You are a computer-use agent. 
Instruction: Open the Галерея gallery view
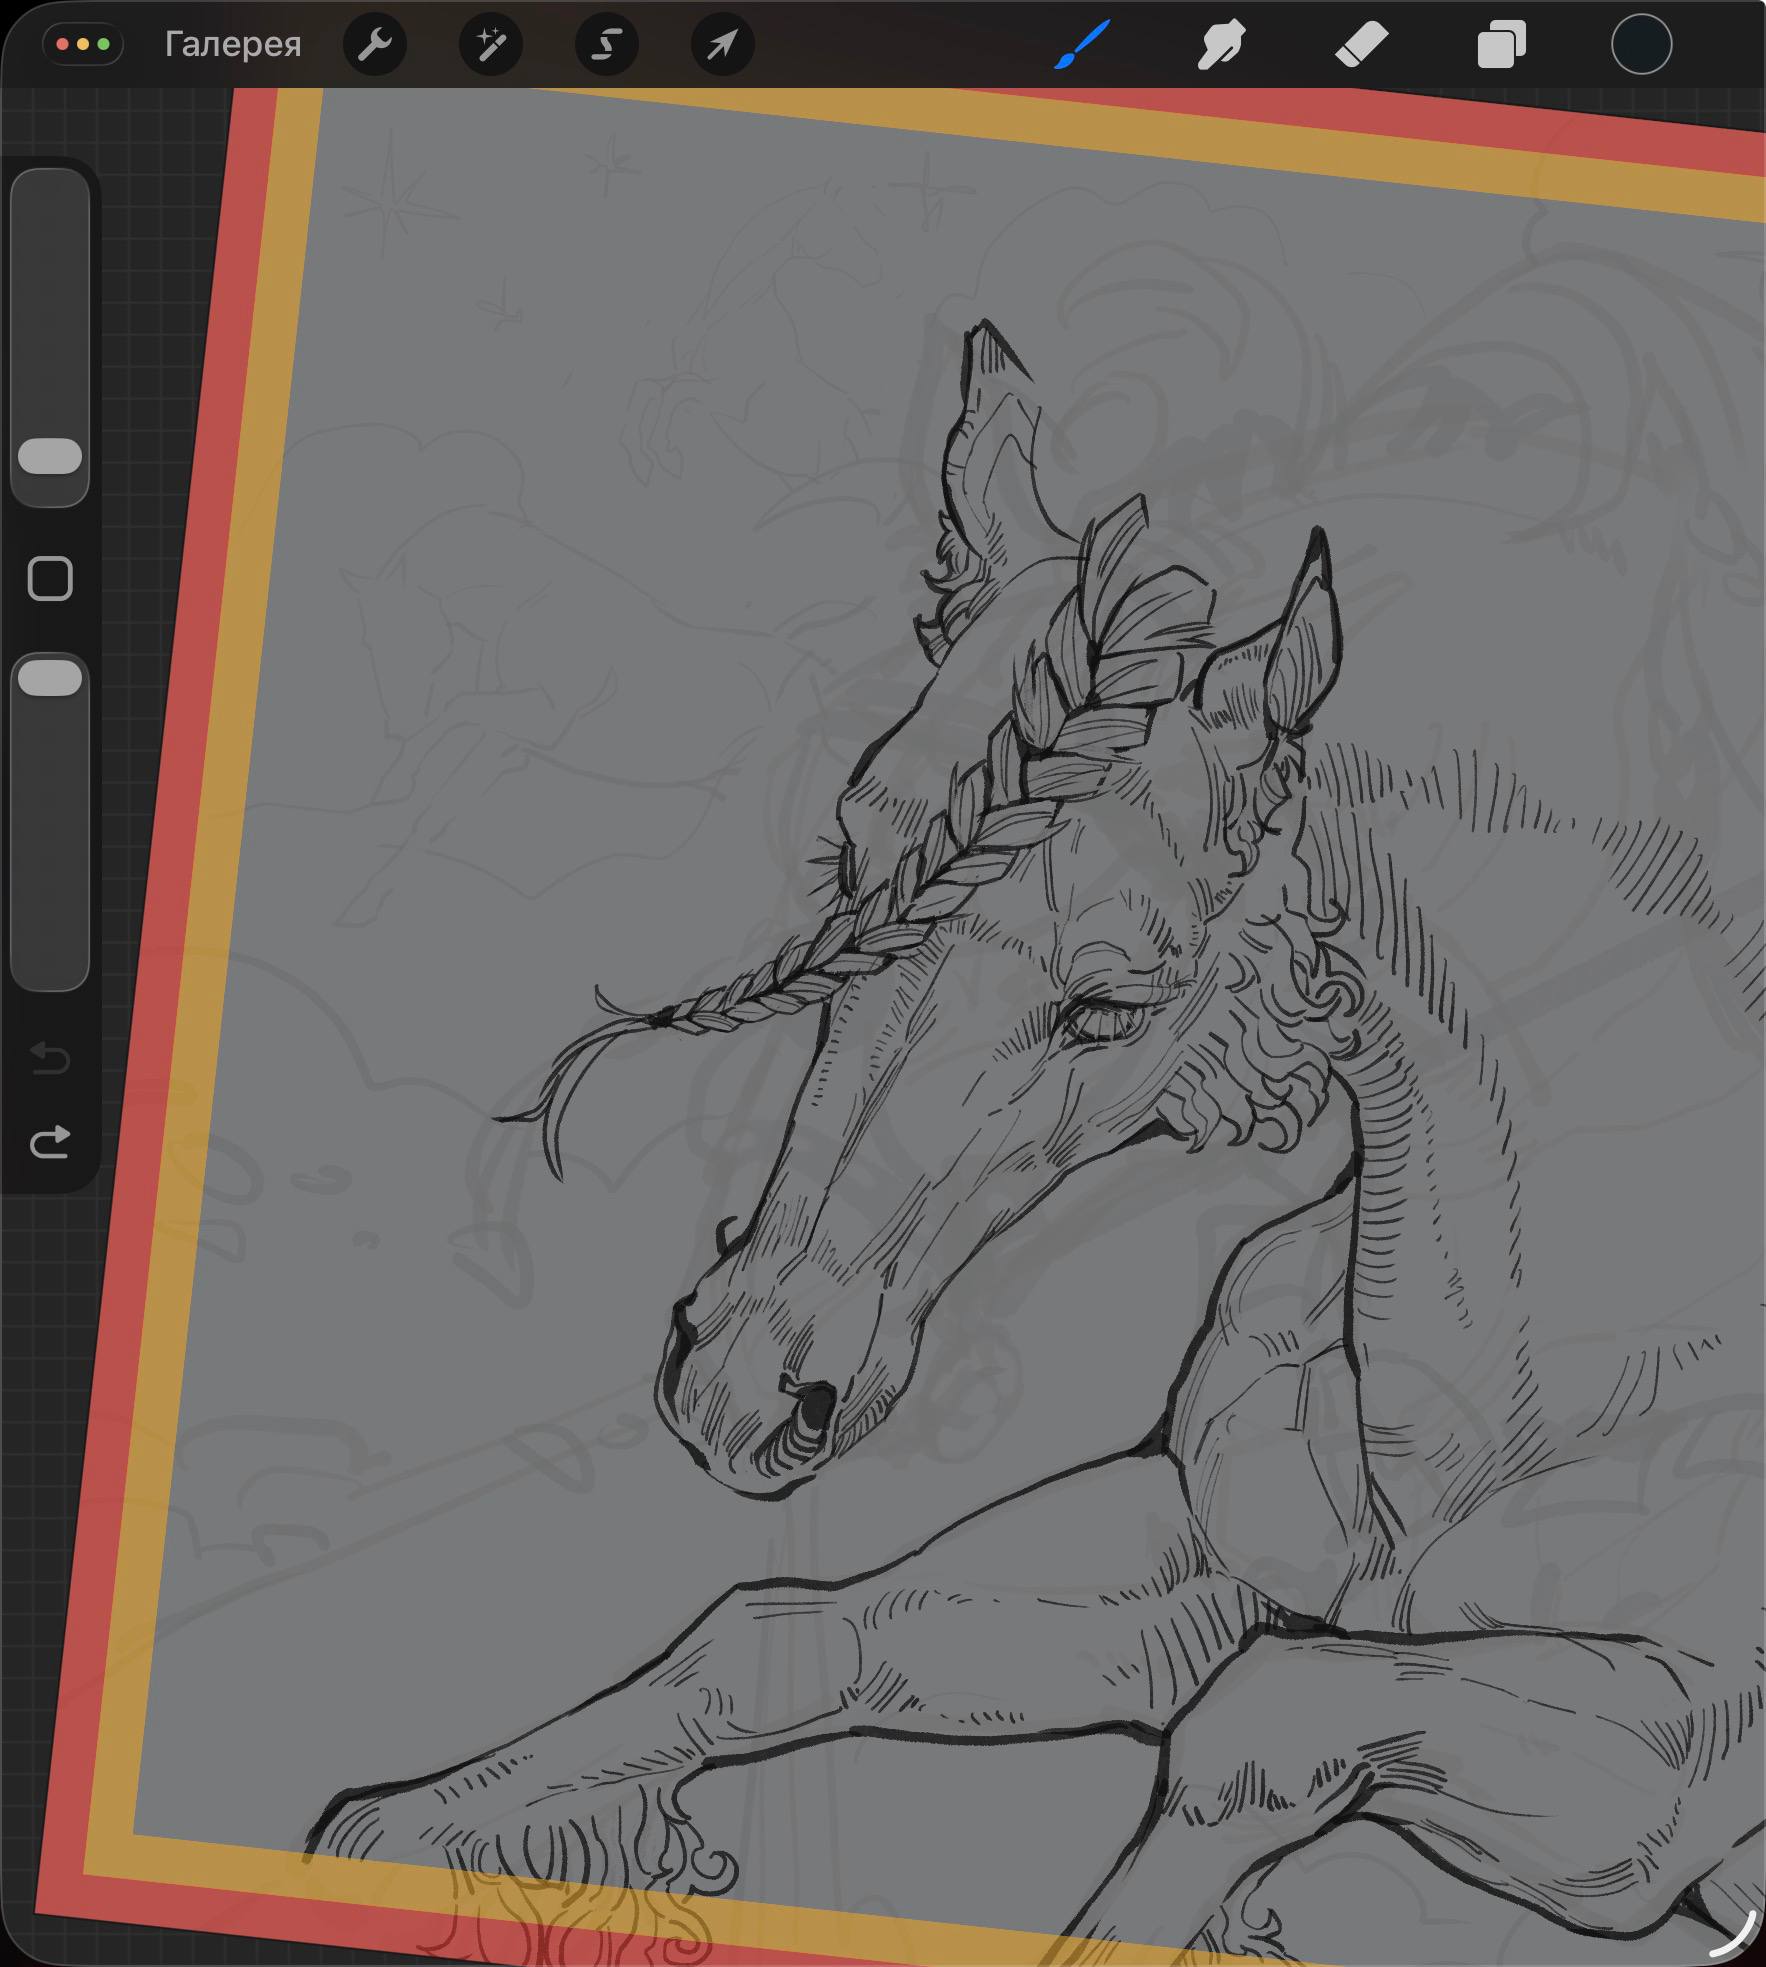(233, 45)
